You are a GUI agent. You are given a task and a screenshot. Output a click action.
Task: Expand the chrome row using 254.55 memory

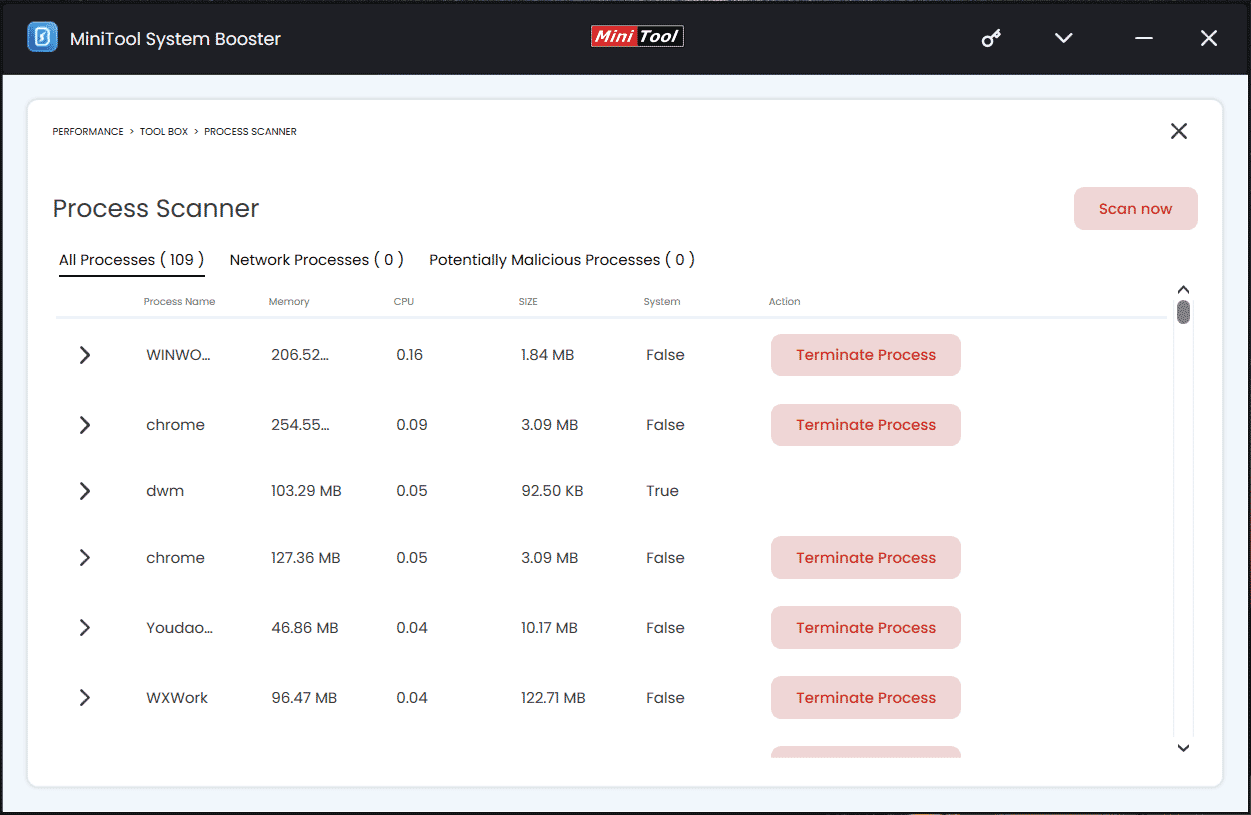85,425
